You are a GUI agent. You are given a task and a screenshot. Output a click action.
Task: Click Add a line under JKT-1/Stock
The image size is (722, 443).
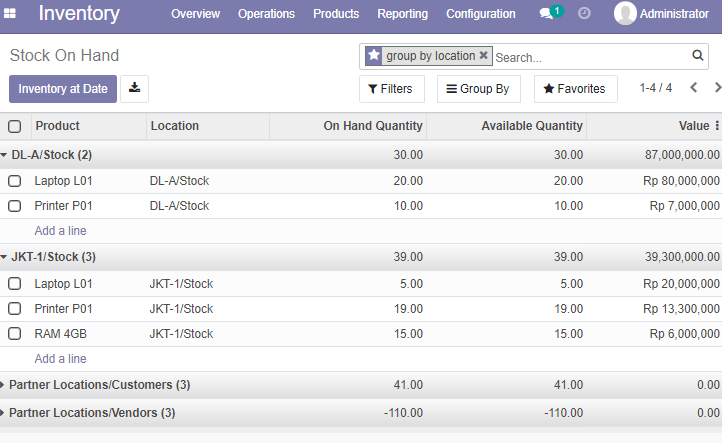click(60, 359)
